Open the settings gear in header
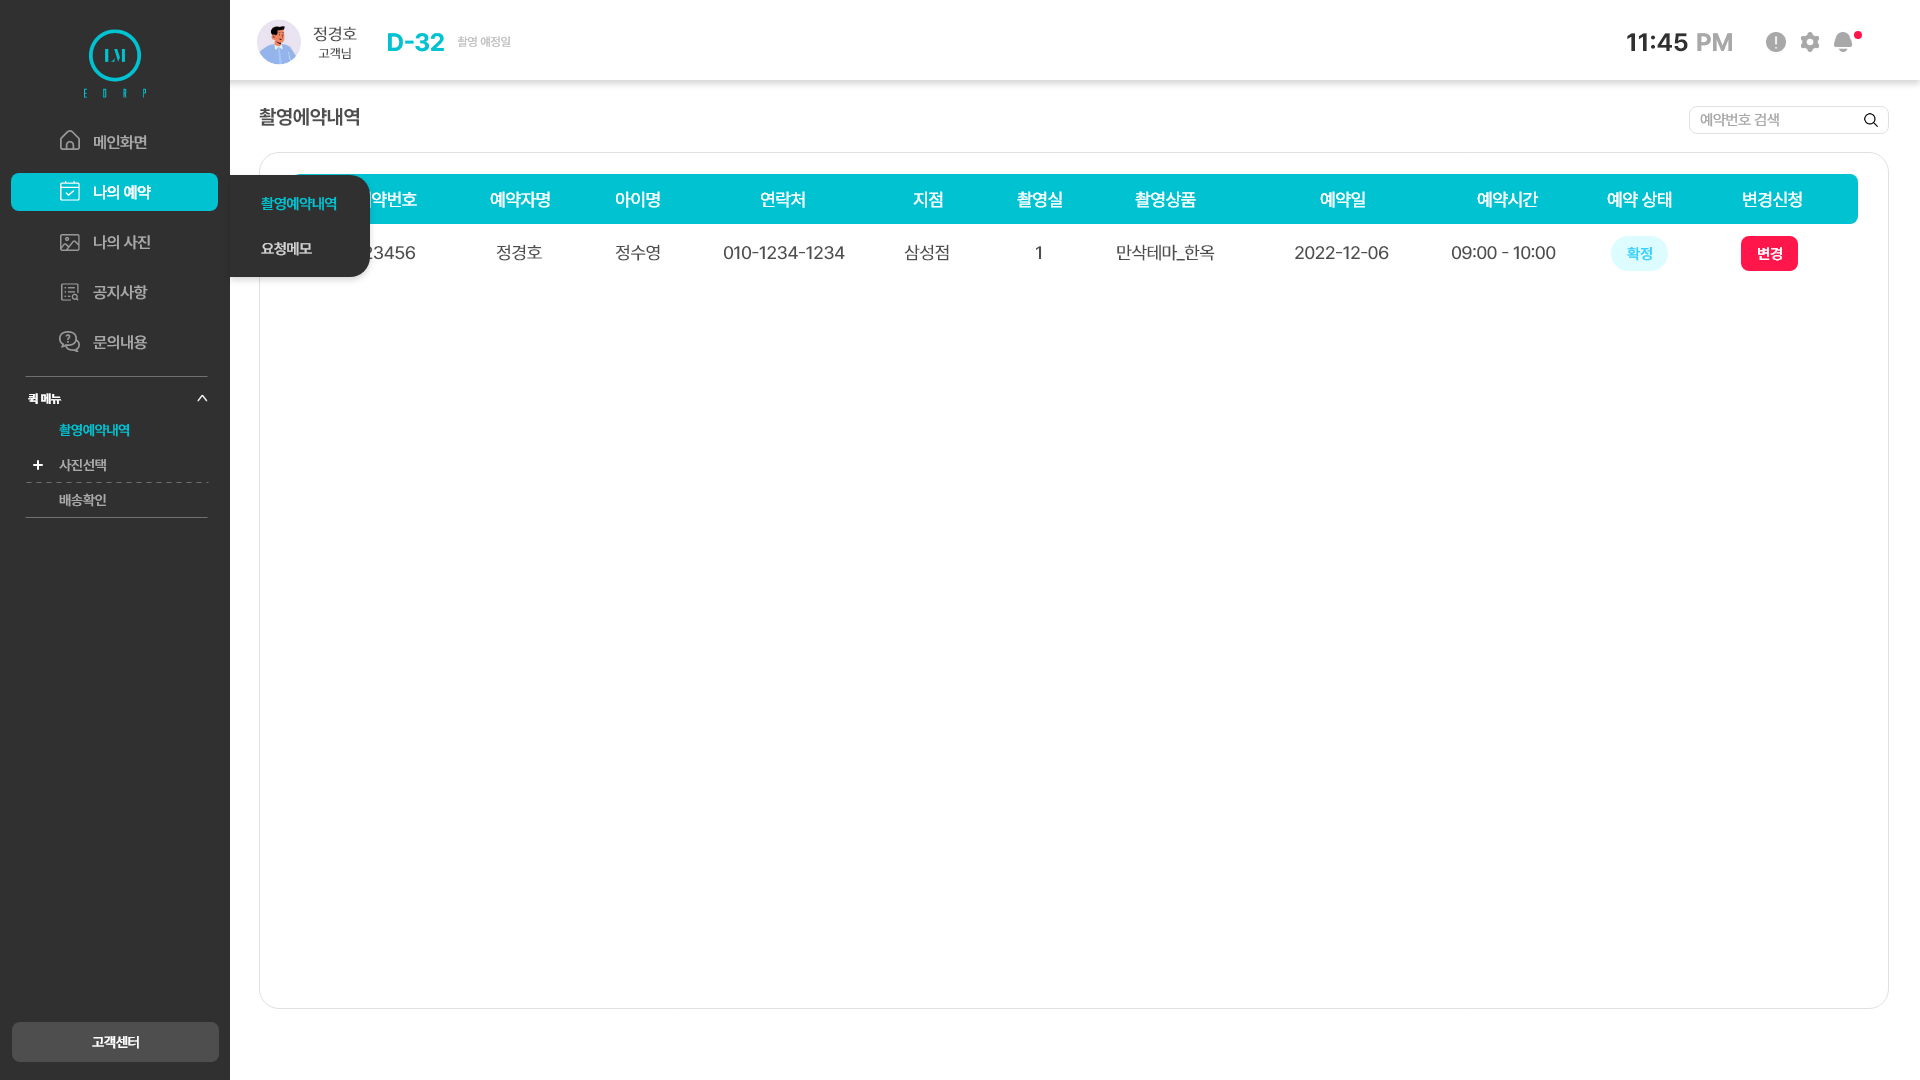 [x=1810, y=42]
